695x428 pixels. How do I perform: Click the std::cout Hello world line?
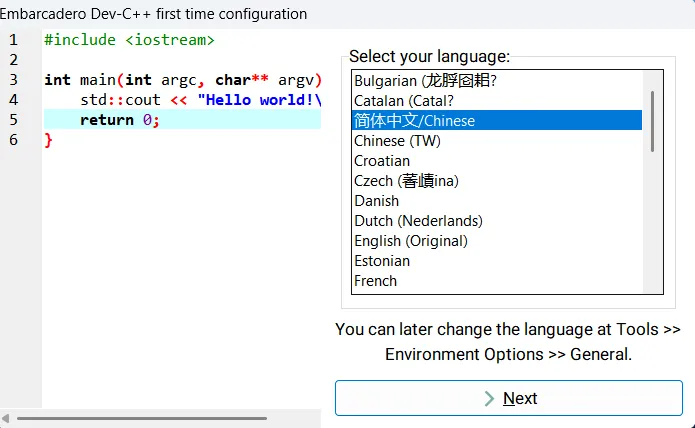[200, 100]
